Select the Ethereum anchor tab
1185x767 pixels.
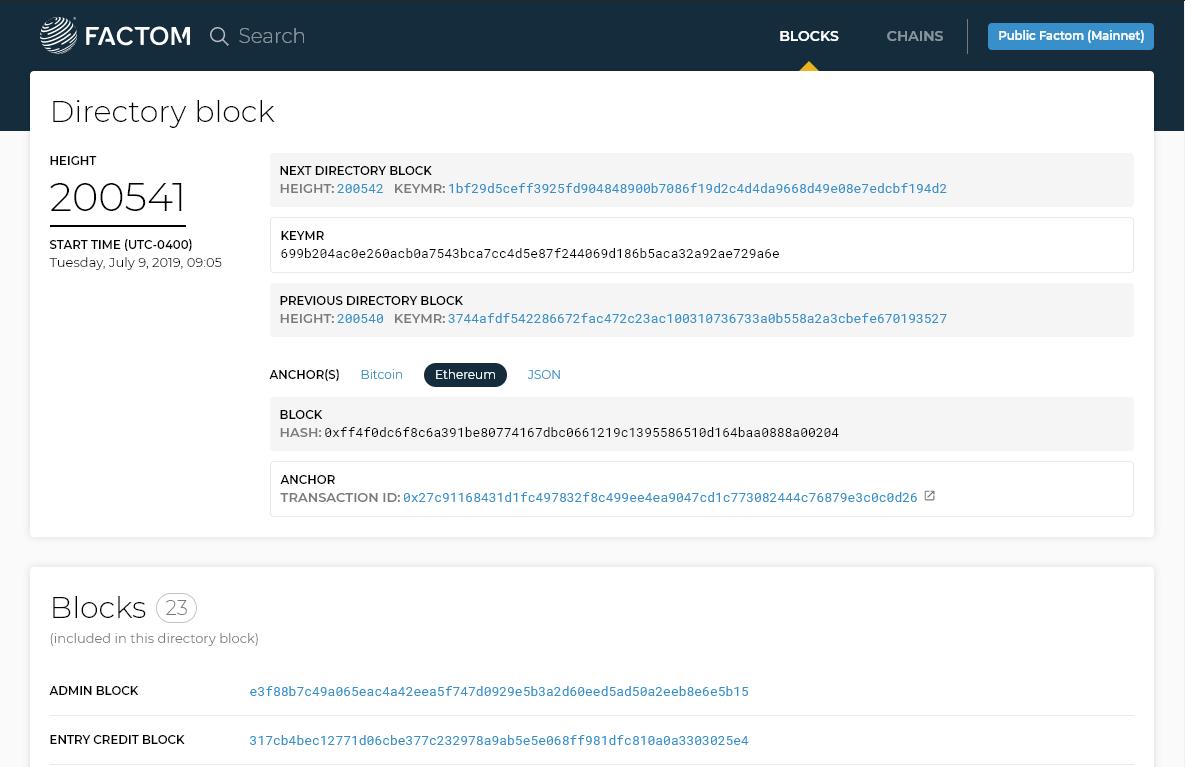[465, 374]
